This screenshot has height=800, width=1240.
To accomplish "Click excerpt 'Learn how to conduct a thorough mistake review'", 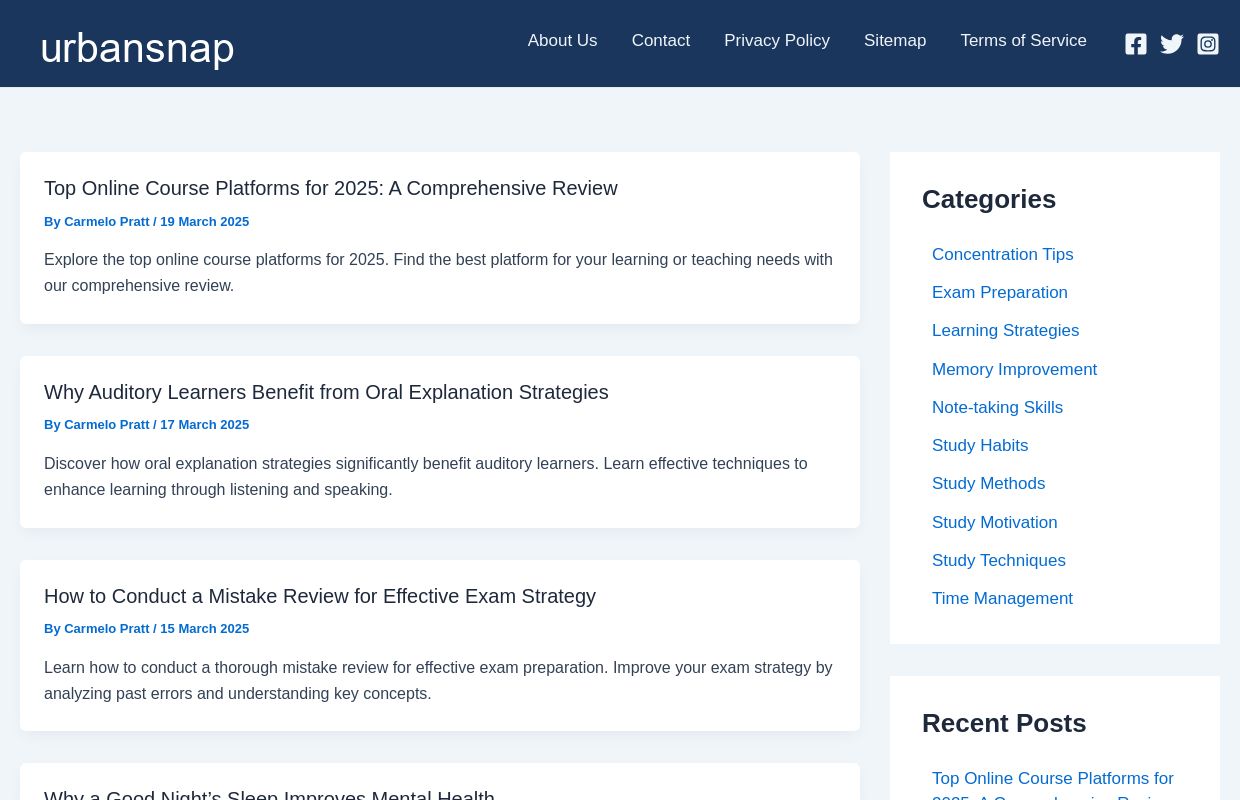I will tap(438, 680).
